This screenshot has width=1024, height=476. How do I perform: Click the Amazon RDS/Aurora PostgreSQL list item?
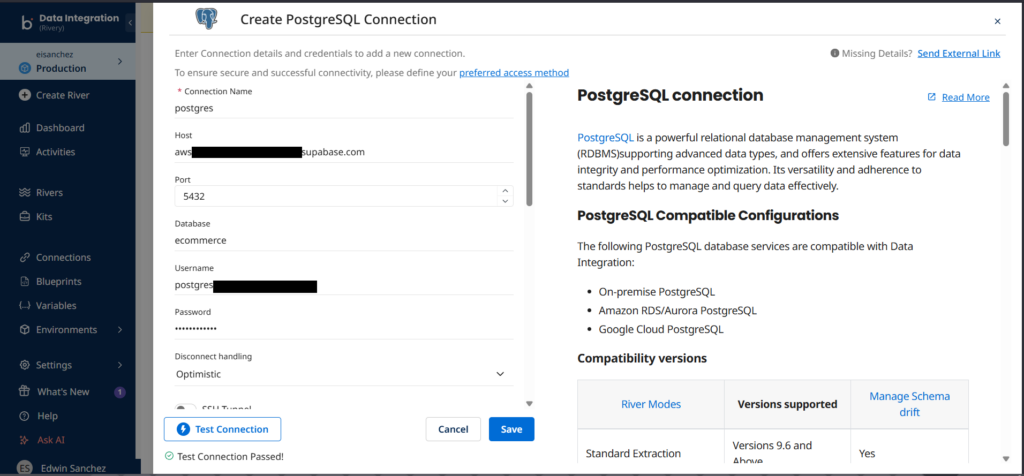[x=678, y=311]
